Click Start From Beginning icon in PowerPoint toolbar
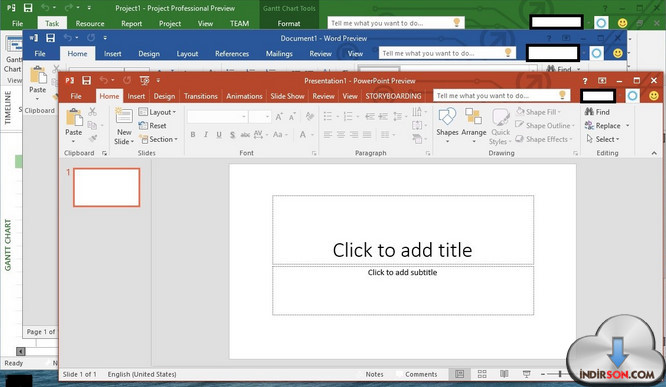This screenshot has width=666, height=387. tap(144, 80)
